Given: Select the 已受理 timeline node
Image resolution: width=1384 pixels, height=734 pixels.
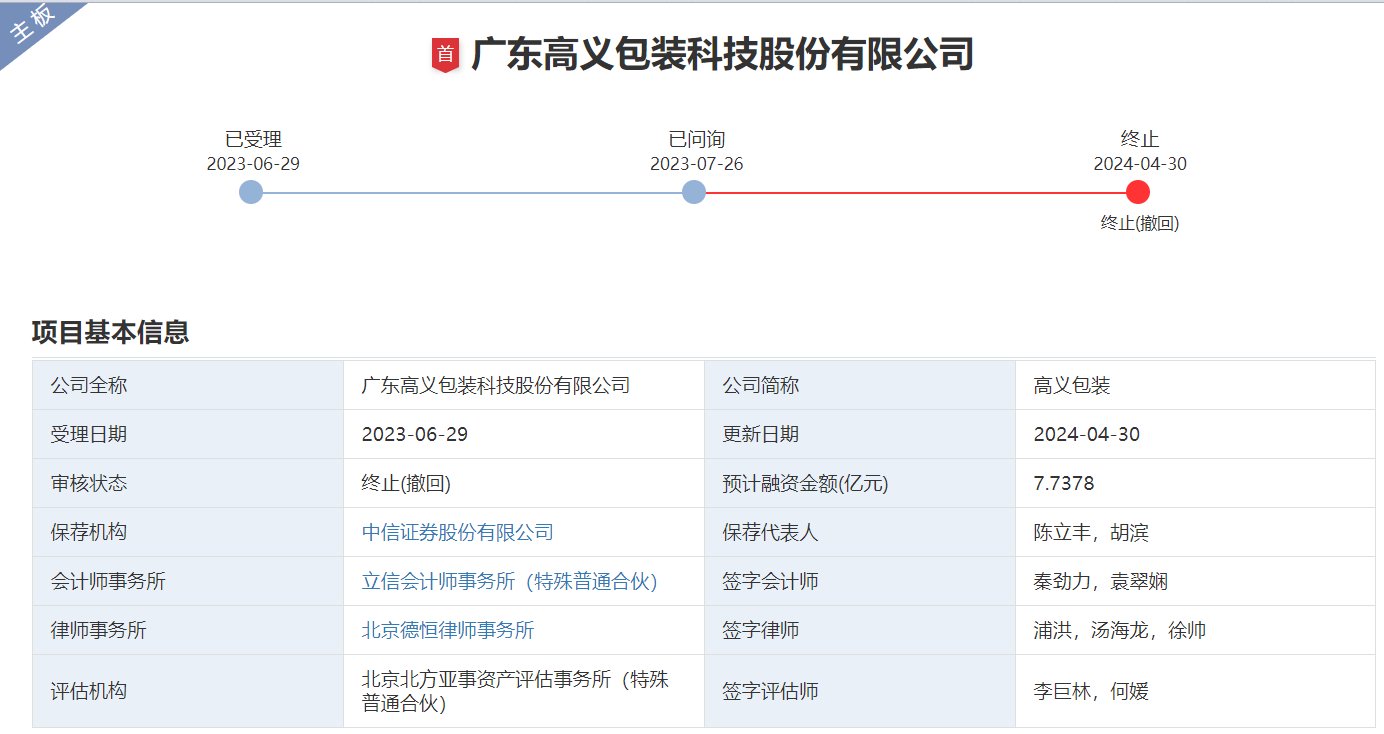Looking at the screenshot, I should pos(251,192).
